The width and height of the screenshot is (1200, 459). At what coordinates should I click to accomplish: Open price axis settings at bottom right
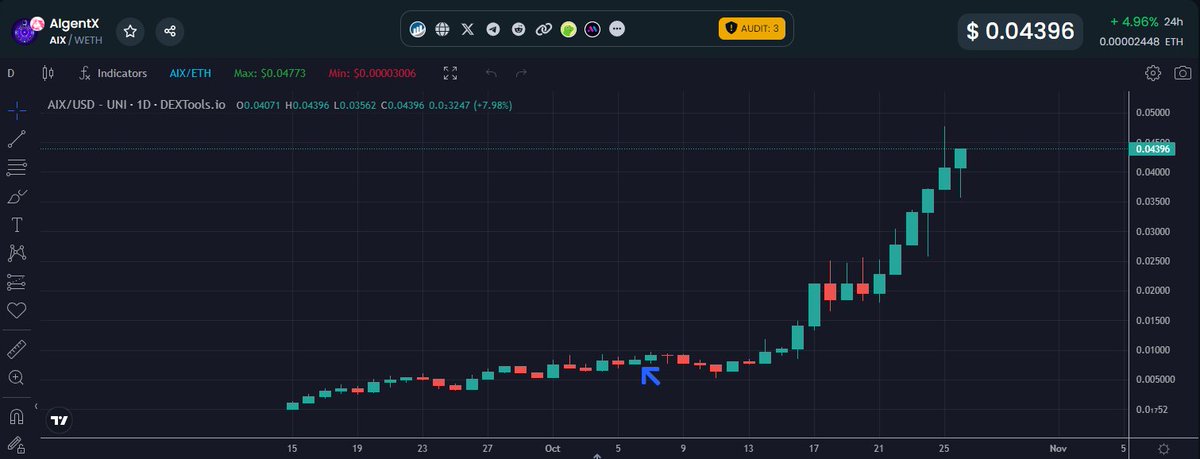click(x=1163, y=449)
